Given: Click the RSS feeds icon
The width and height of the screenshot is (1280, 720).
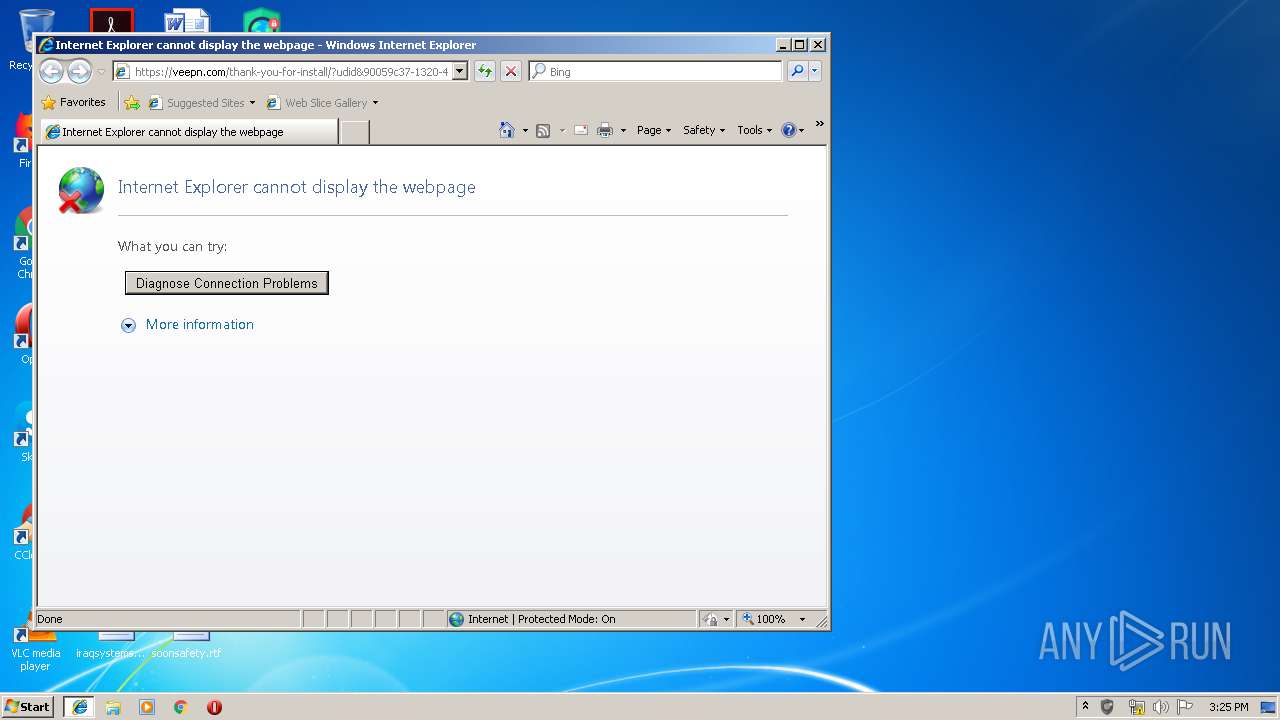Looking at the screenshot, I should tap(543, 130).
